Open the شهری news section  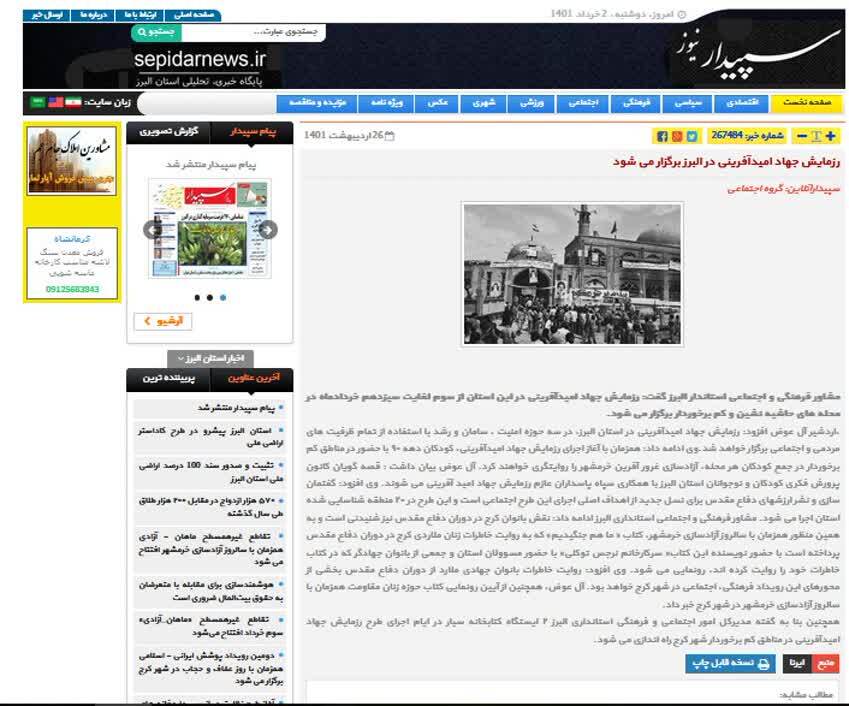(484, 103)
